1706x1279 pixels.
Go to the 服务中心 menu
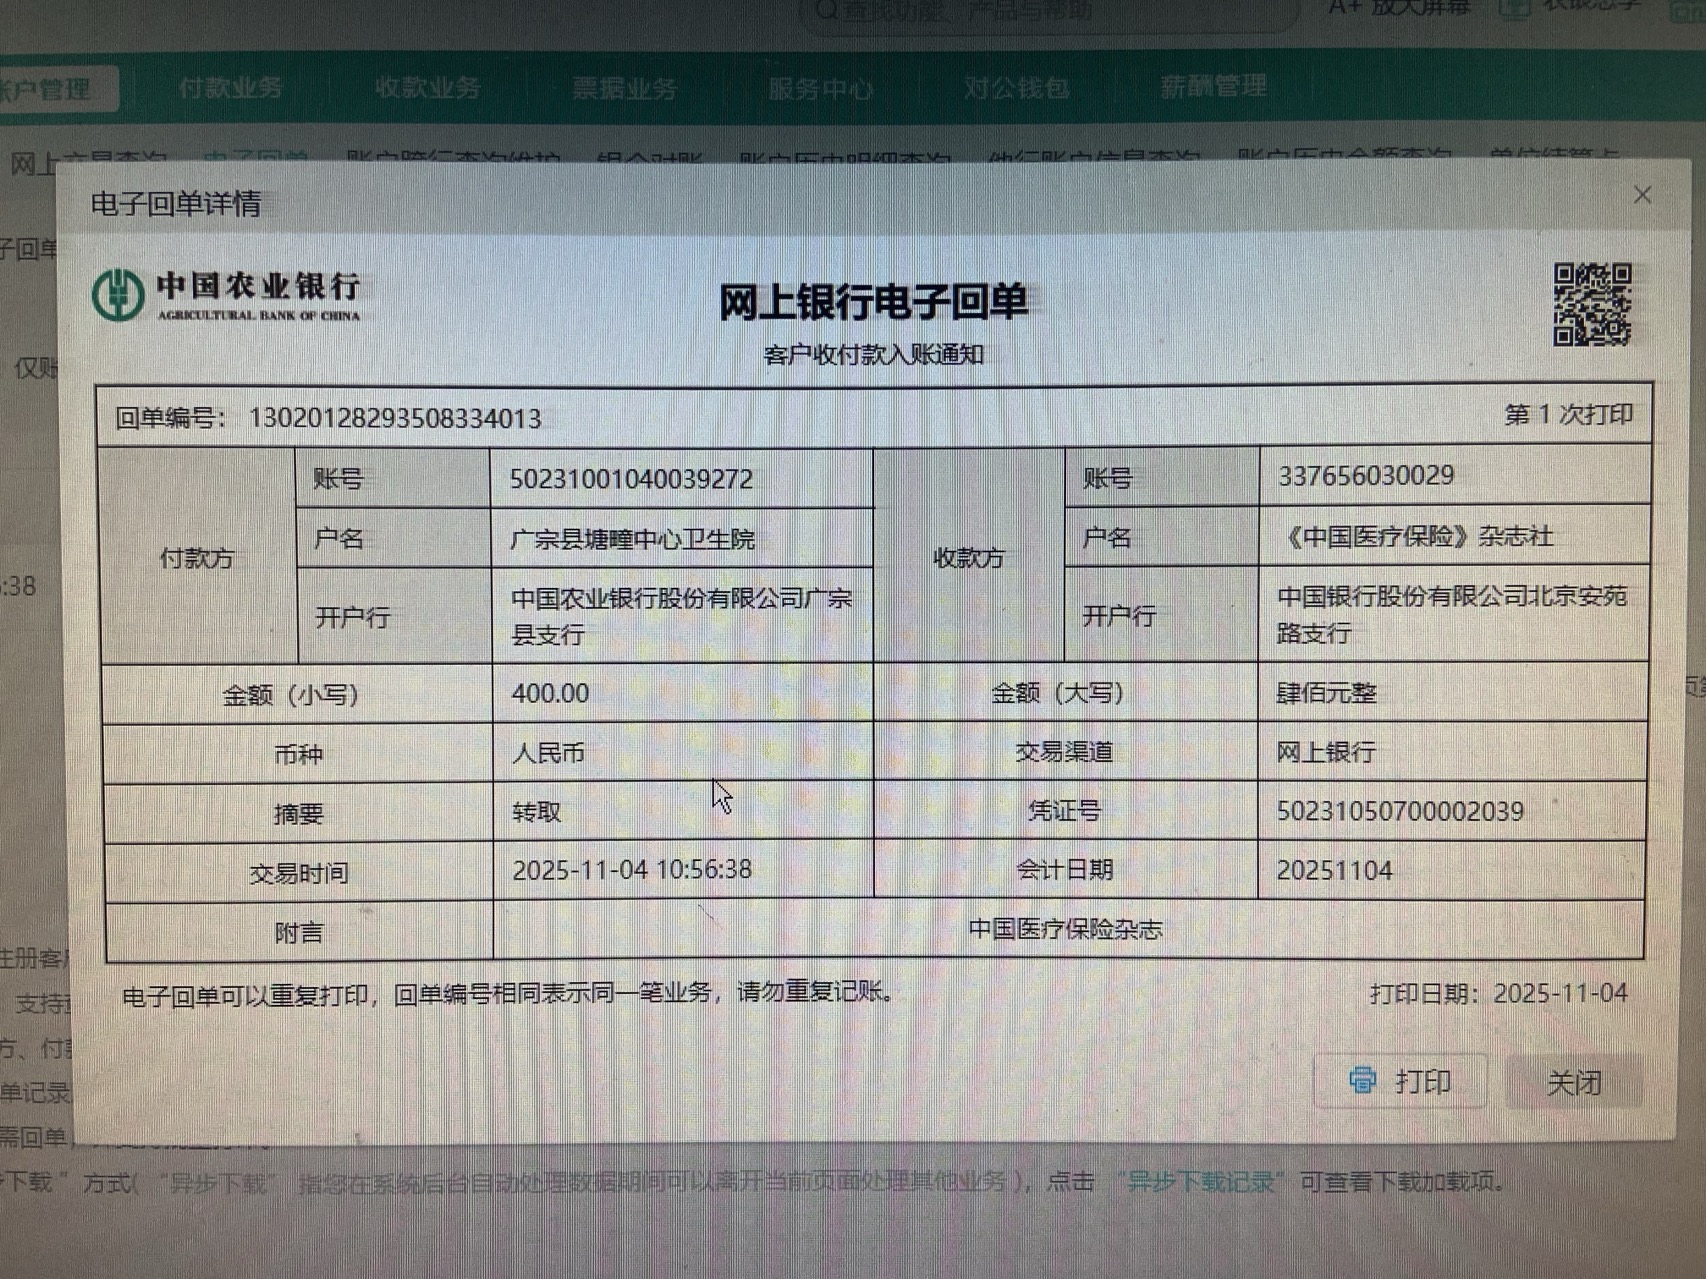coord(820,89)
